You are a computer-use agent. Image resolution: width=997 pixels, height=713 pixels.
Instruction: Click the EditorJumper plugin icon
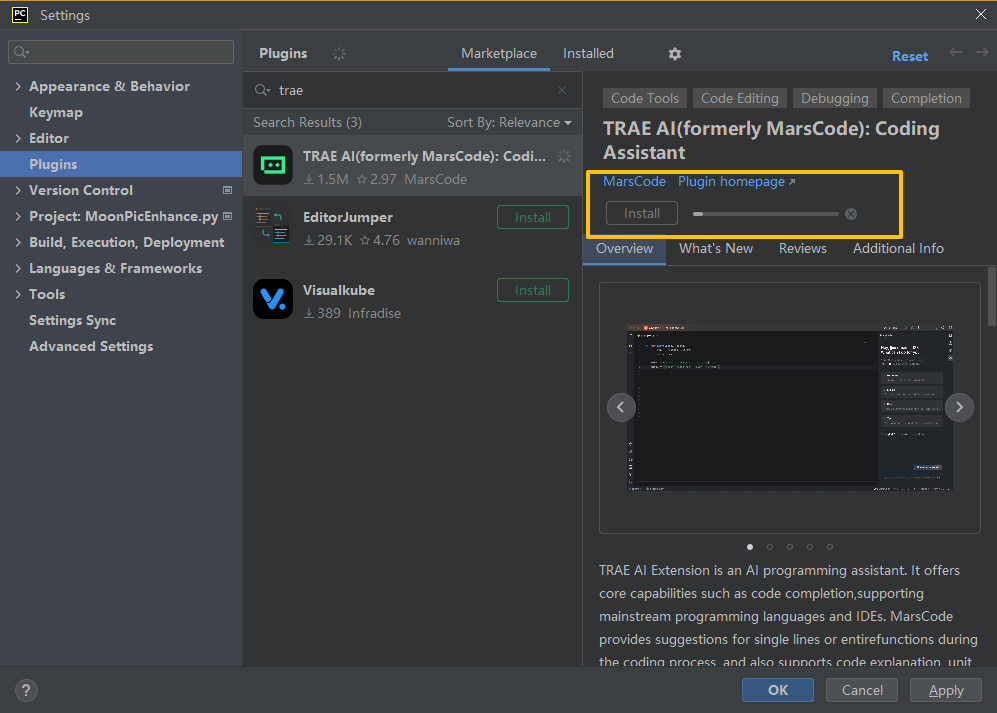pyautogui.click(x=273, y=226)
